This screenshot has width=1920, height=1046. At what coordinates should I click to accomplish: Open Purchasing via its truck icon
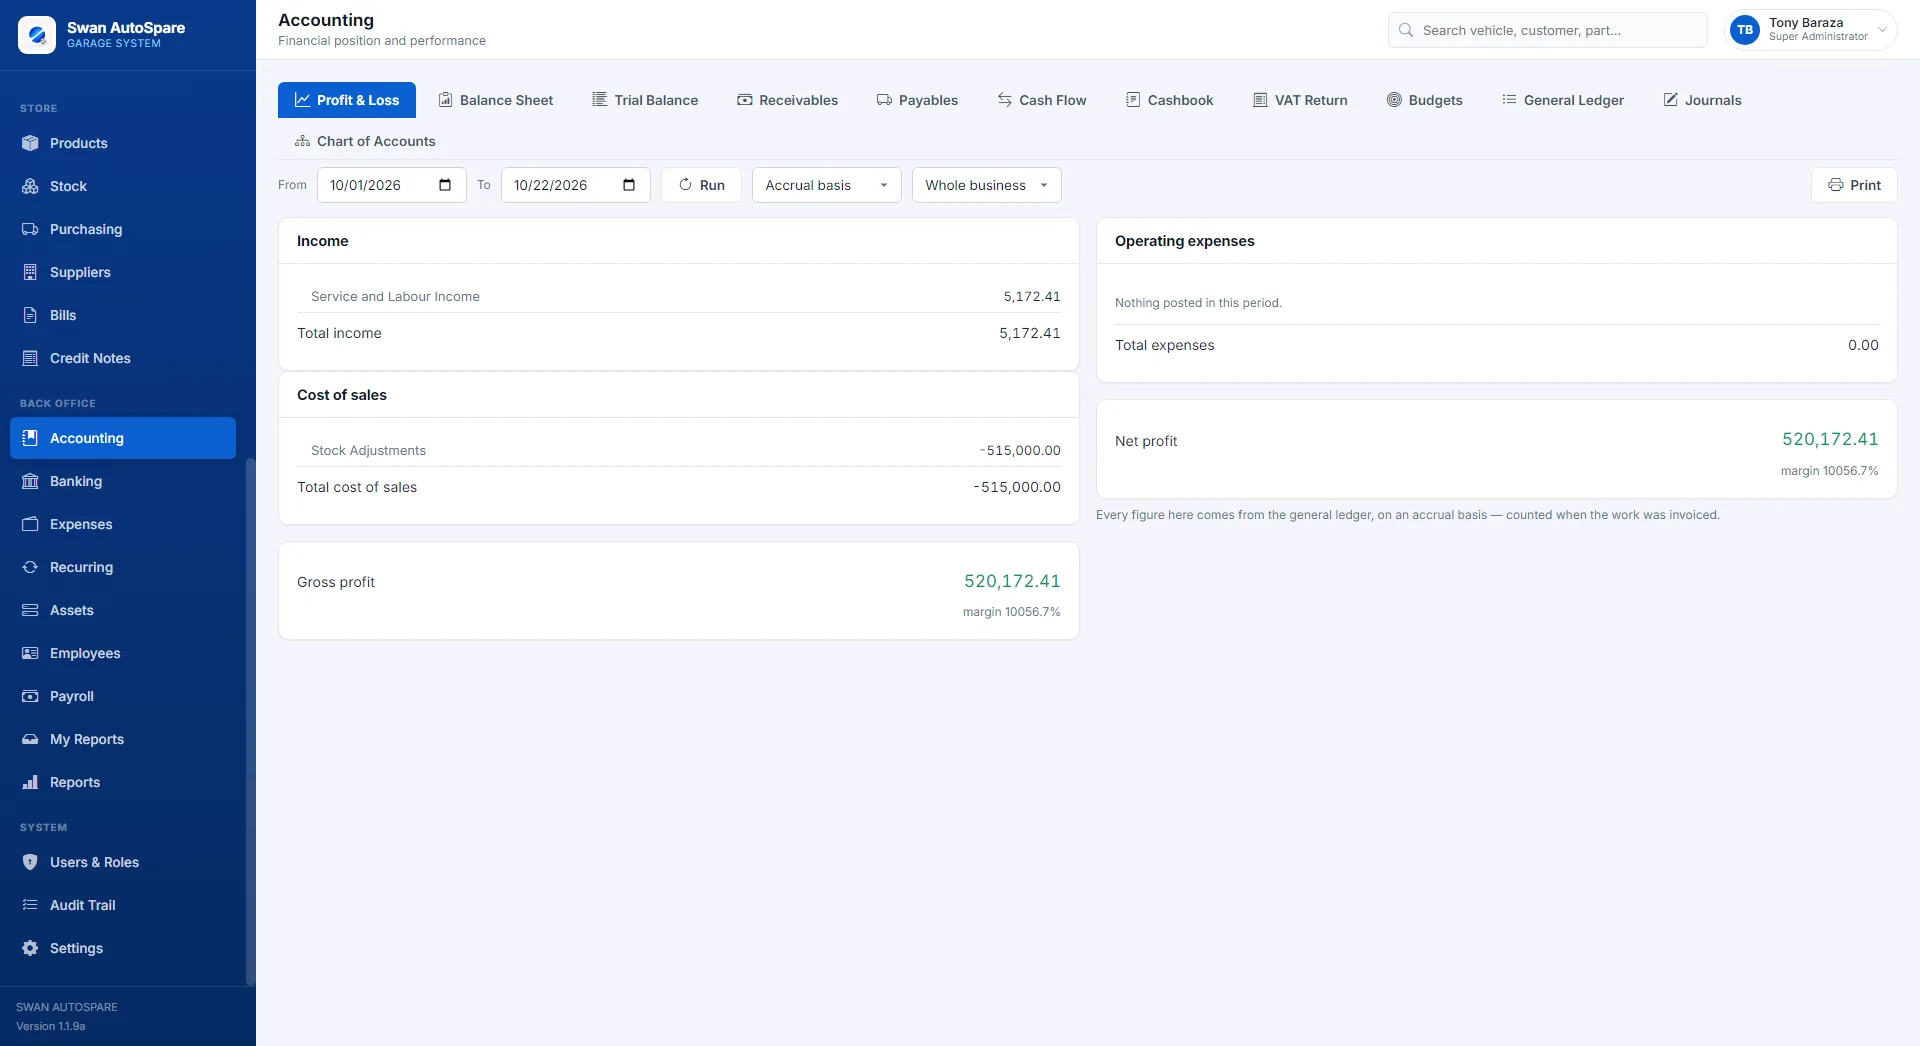click(x=30, y=229)
